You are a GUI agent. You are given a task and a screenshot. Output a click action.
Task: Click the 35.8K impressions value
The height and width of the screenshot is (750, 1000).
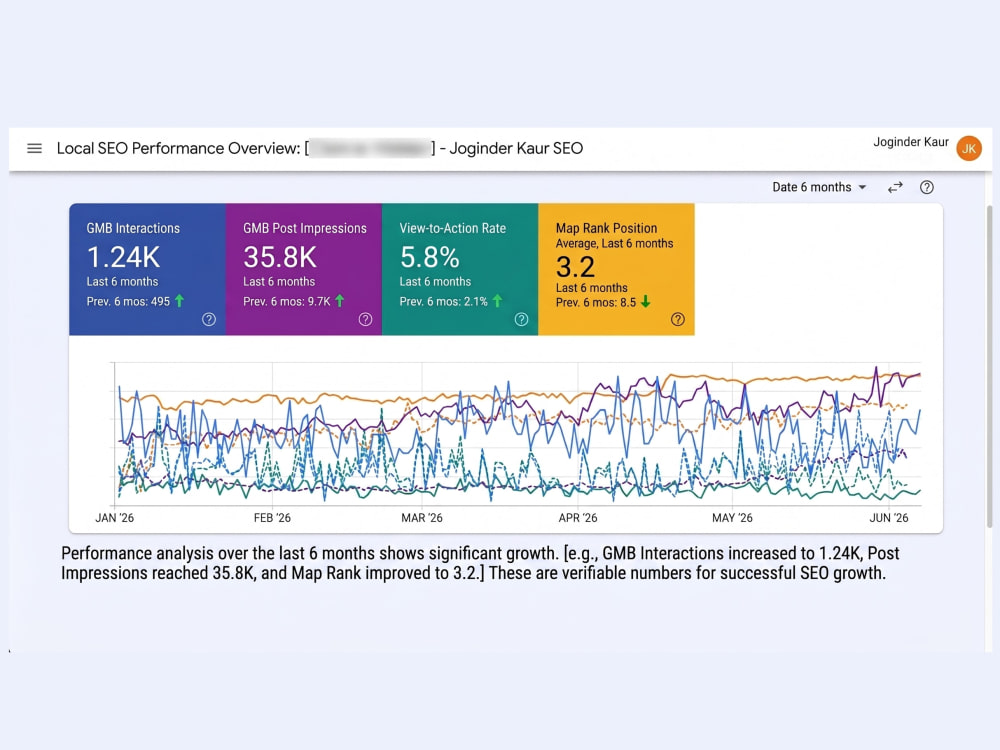[x=279, y=258]
